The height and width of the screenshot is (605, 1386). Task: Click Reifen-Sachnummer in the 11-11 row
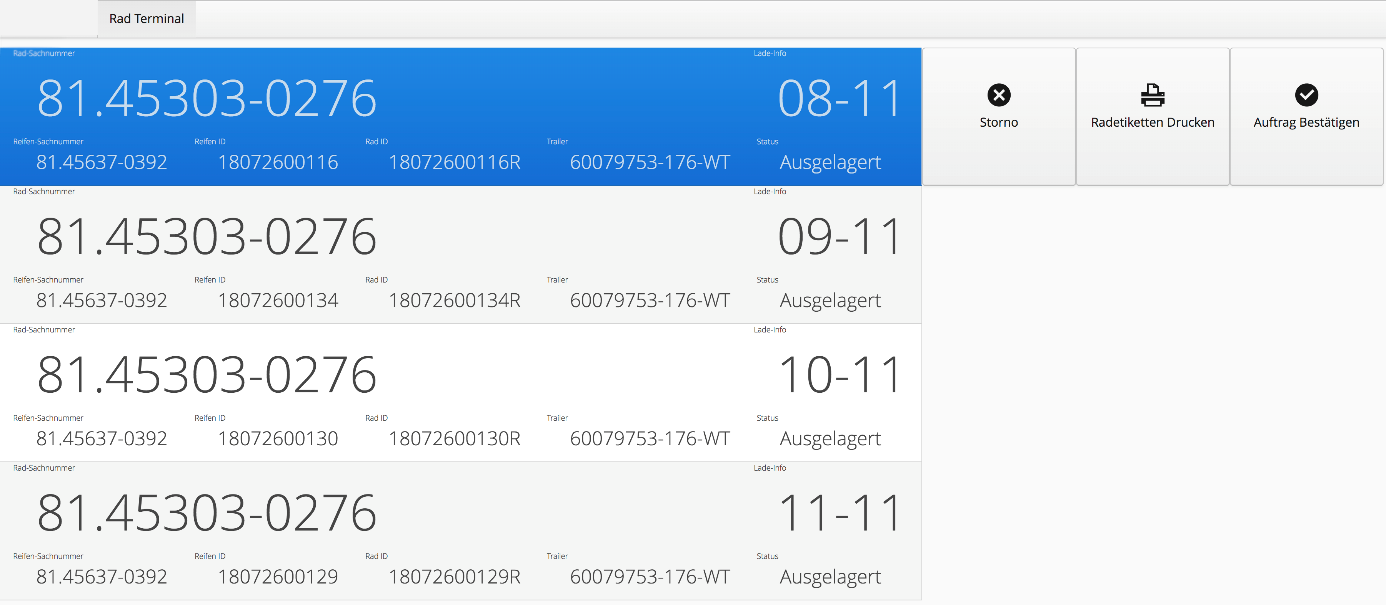tap(102, 577)
